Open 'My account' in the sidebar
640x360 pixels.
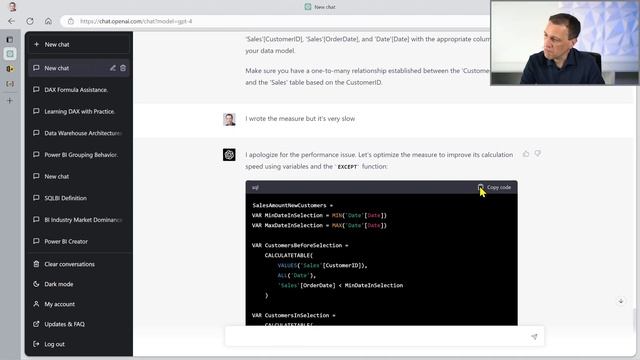point(79,304)
